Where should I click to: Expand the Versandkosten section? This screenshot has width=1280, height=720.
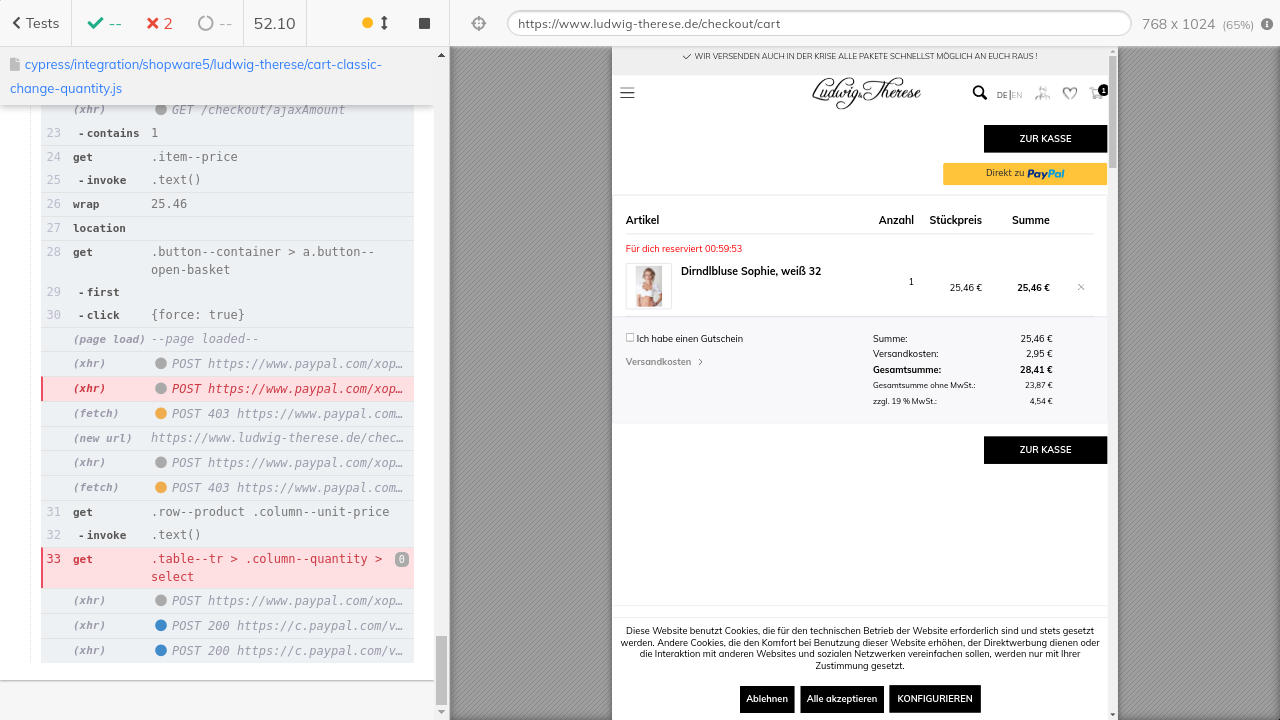click(x=664, y=362)
